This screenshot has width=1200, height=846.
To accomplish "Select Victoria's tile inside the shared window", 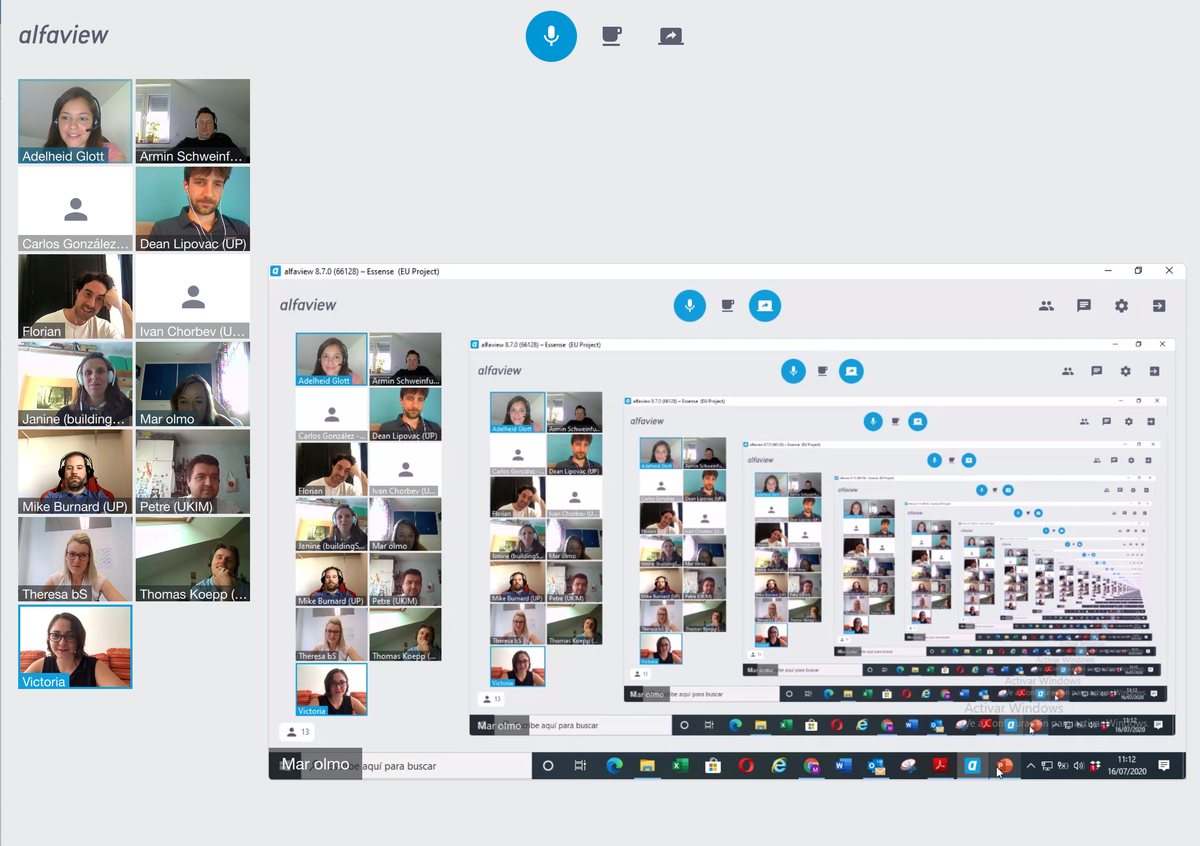I will (332, 689).
